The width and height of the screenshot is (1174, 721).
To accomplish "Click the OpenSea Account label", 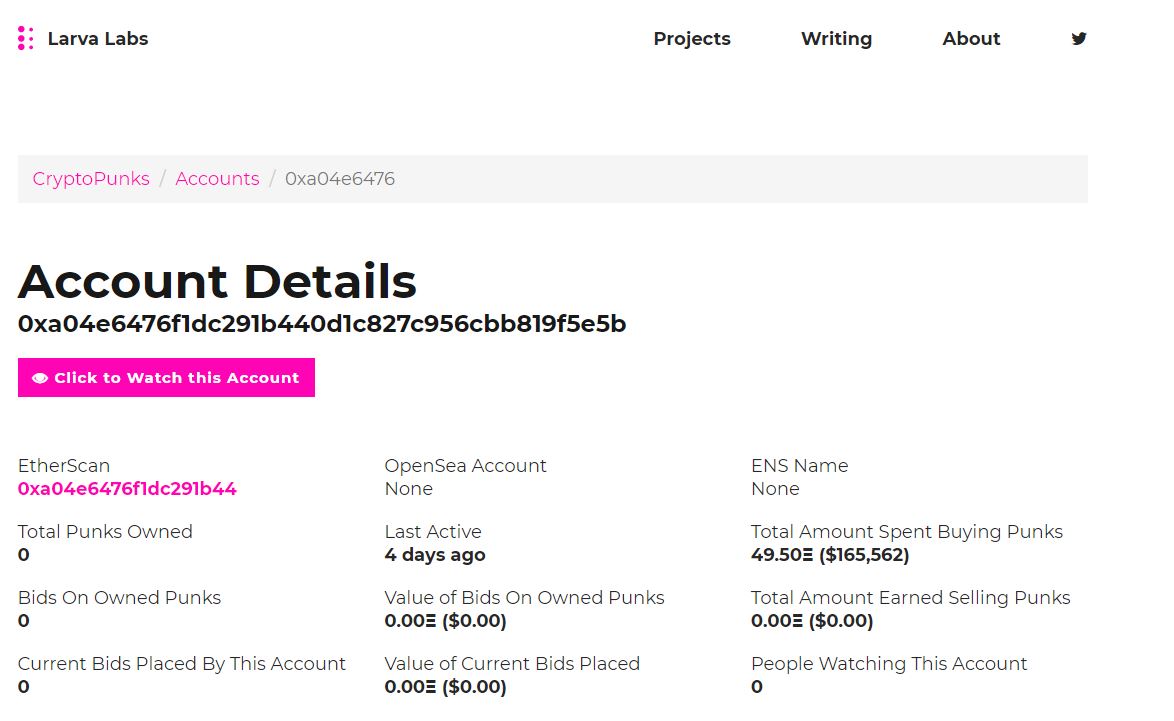I will (x=465, y=466).
